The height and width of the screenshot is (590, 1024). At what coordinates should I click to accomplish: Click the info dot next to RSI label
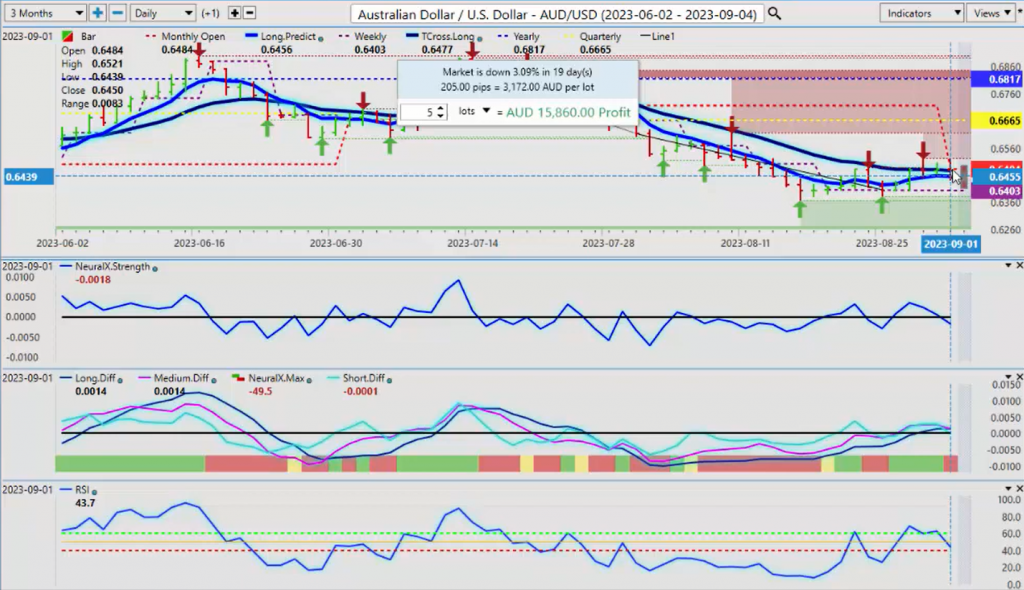[x=100, y=491]
